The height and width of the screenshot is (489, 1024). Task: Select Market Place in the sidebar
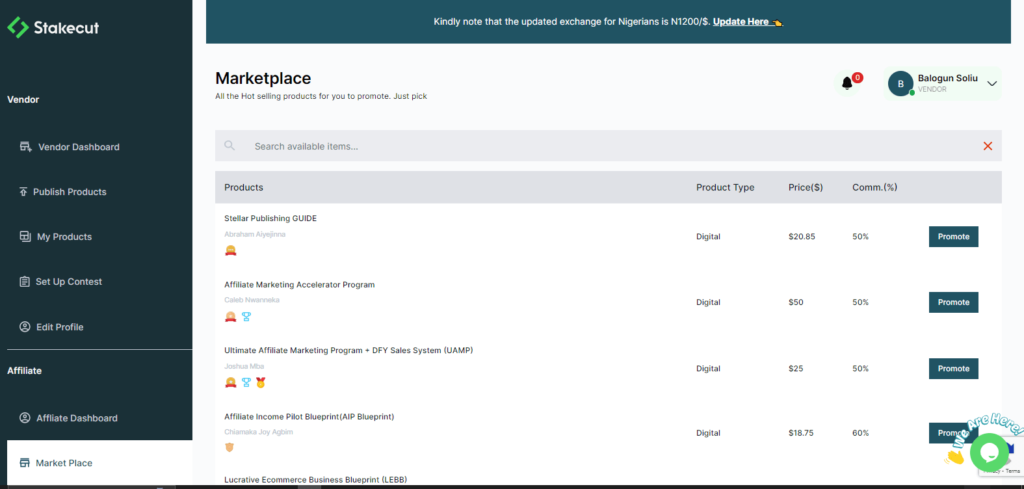64,463
